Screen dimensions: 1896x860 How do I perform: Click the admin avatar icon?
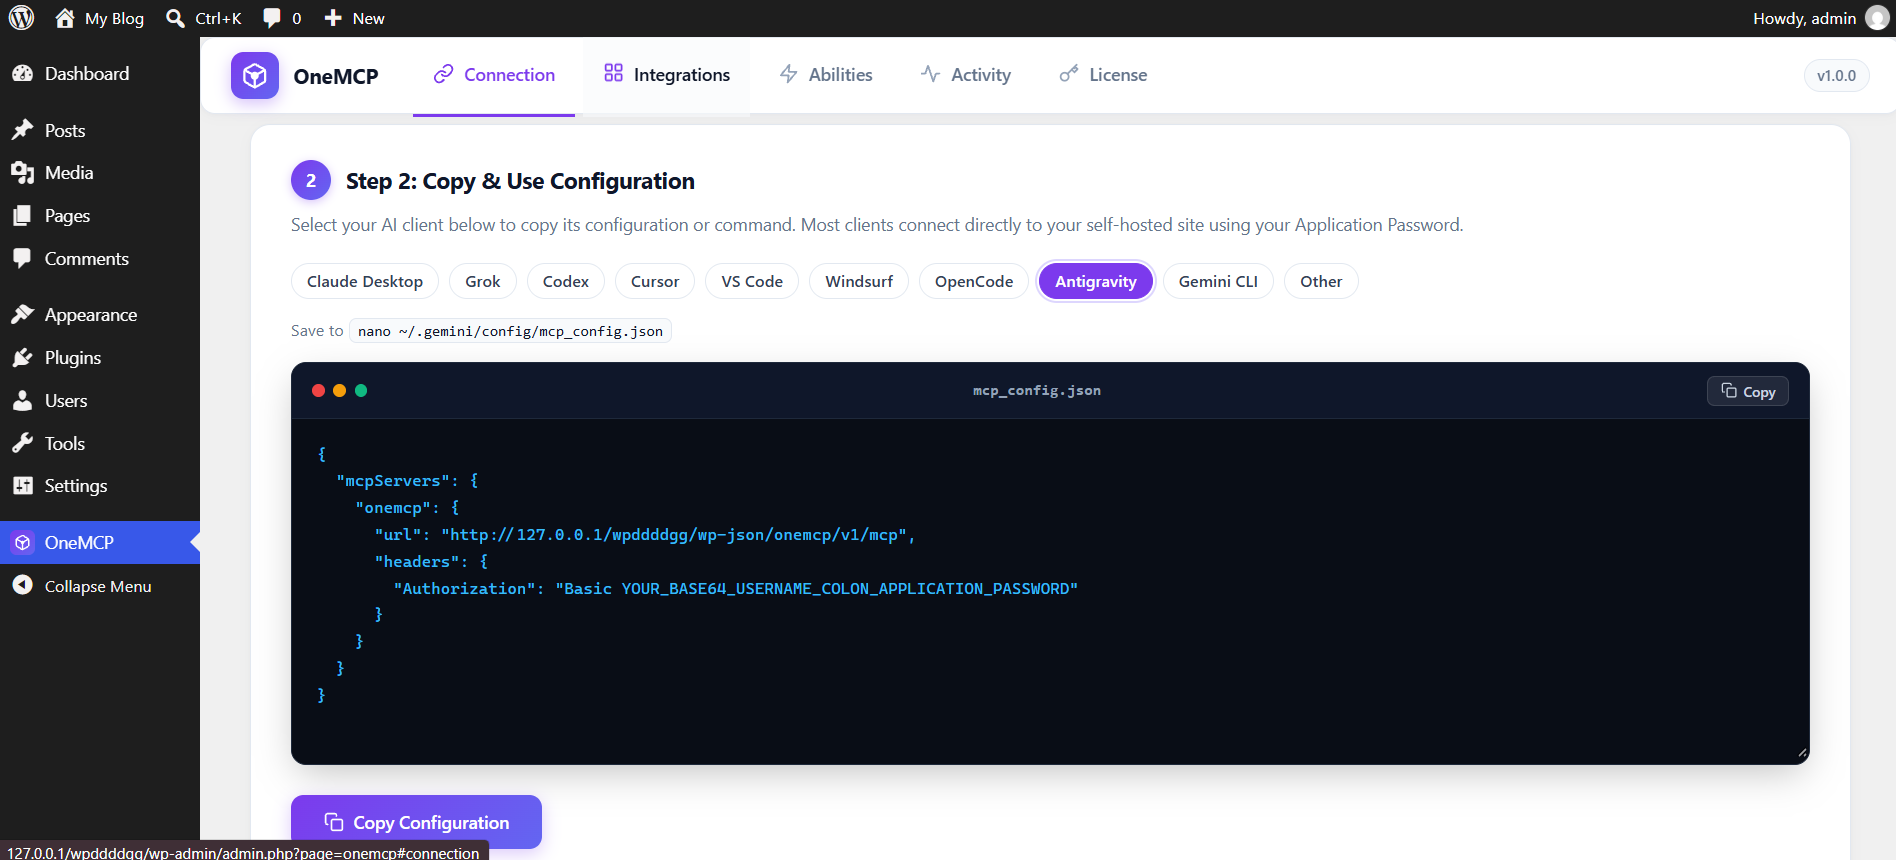(x=1877, y=18)
